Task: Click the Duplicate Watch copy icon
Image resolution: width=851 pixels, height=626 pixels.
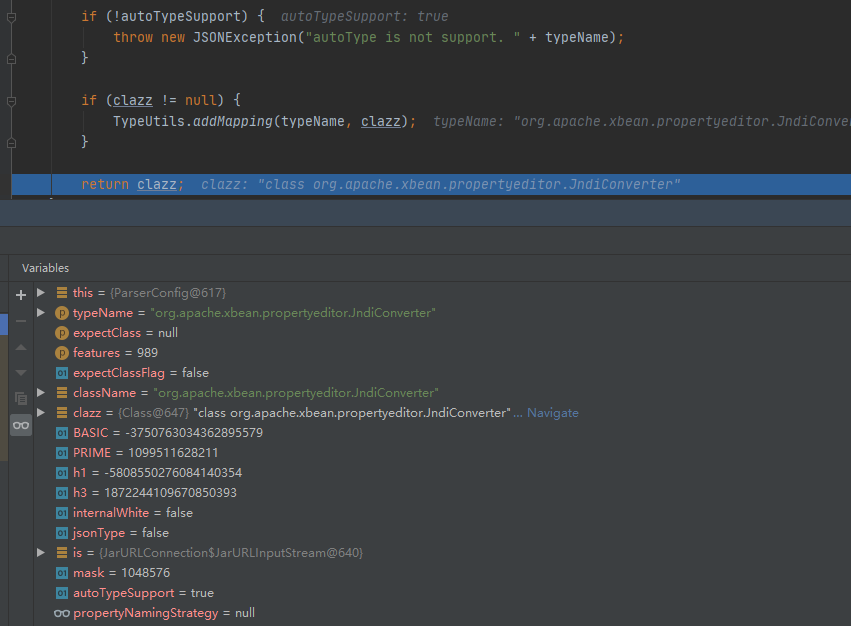Action: pyautogui.click(x=21, y=399)
